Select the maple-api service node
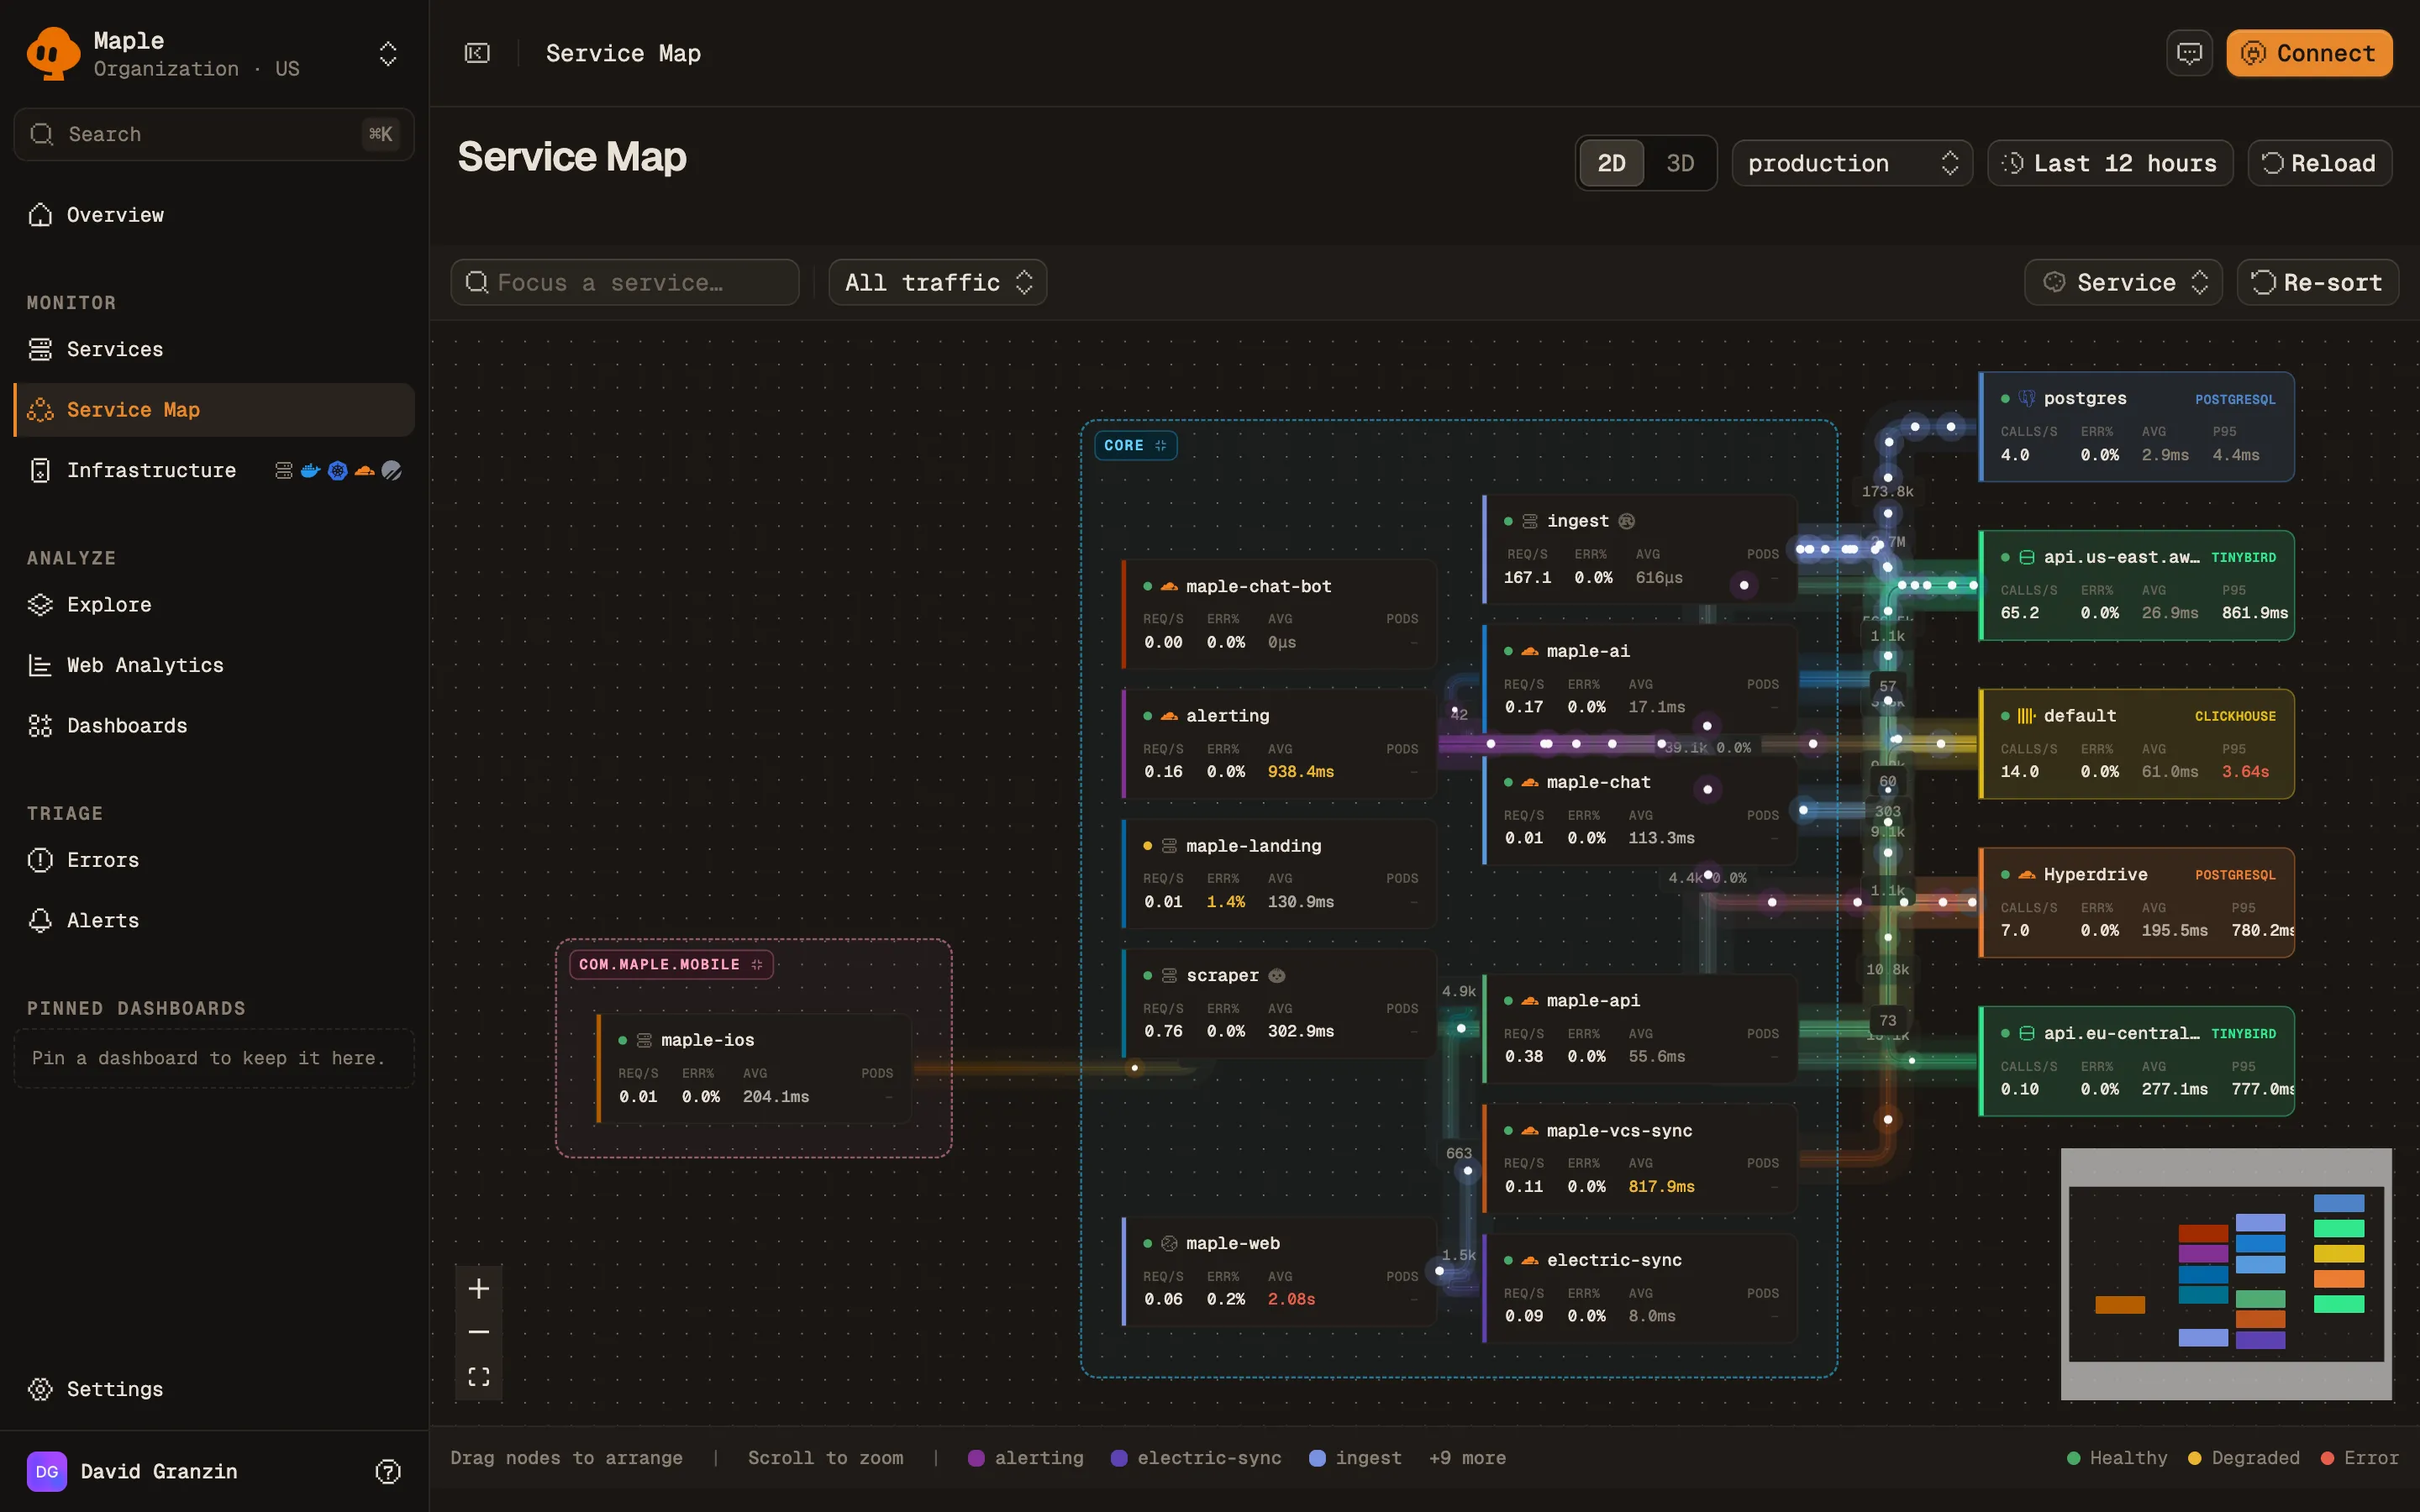The image size is (2420, 1512). 1640,1028
